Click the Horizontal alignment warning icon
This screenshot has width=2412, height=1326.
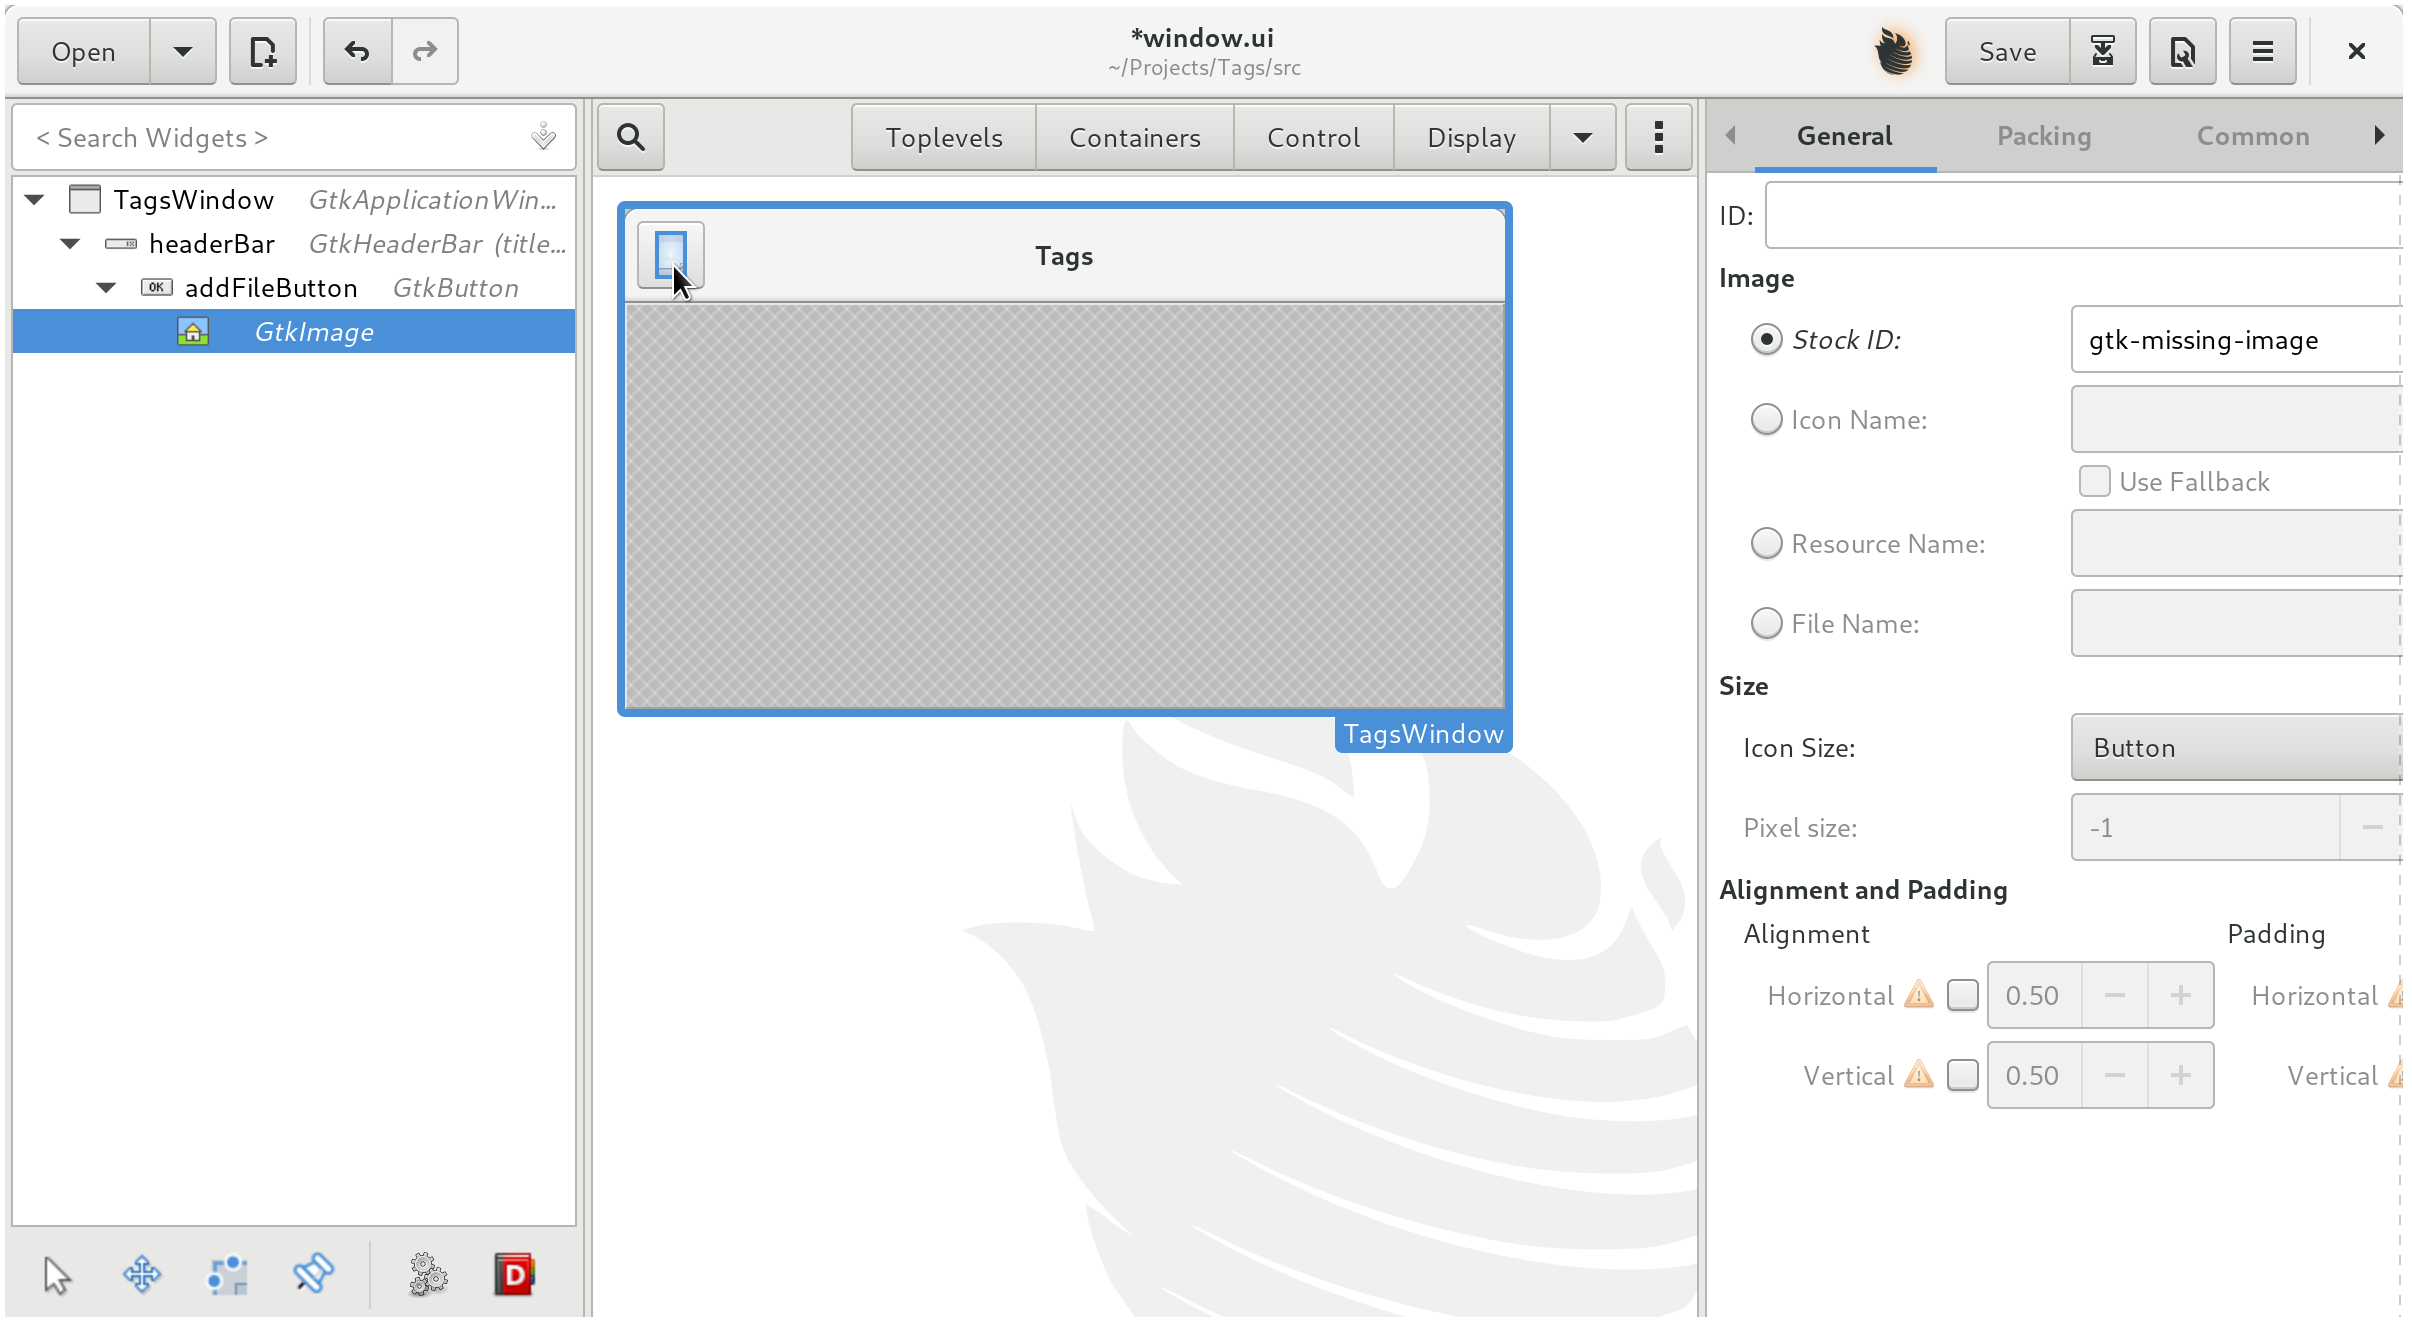[x=1919, y=995]
